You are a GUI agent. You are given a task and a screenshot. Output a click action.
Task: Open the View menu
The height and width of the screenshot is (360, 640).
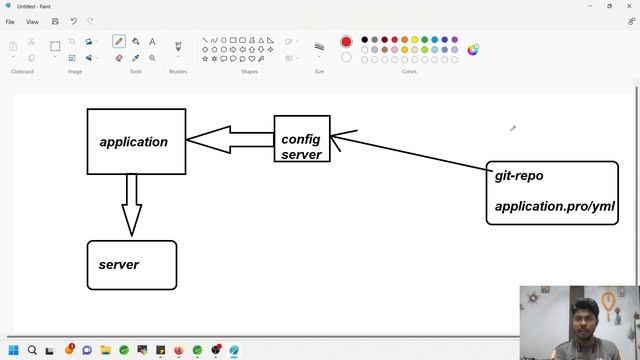click(x=32, y=22)
